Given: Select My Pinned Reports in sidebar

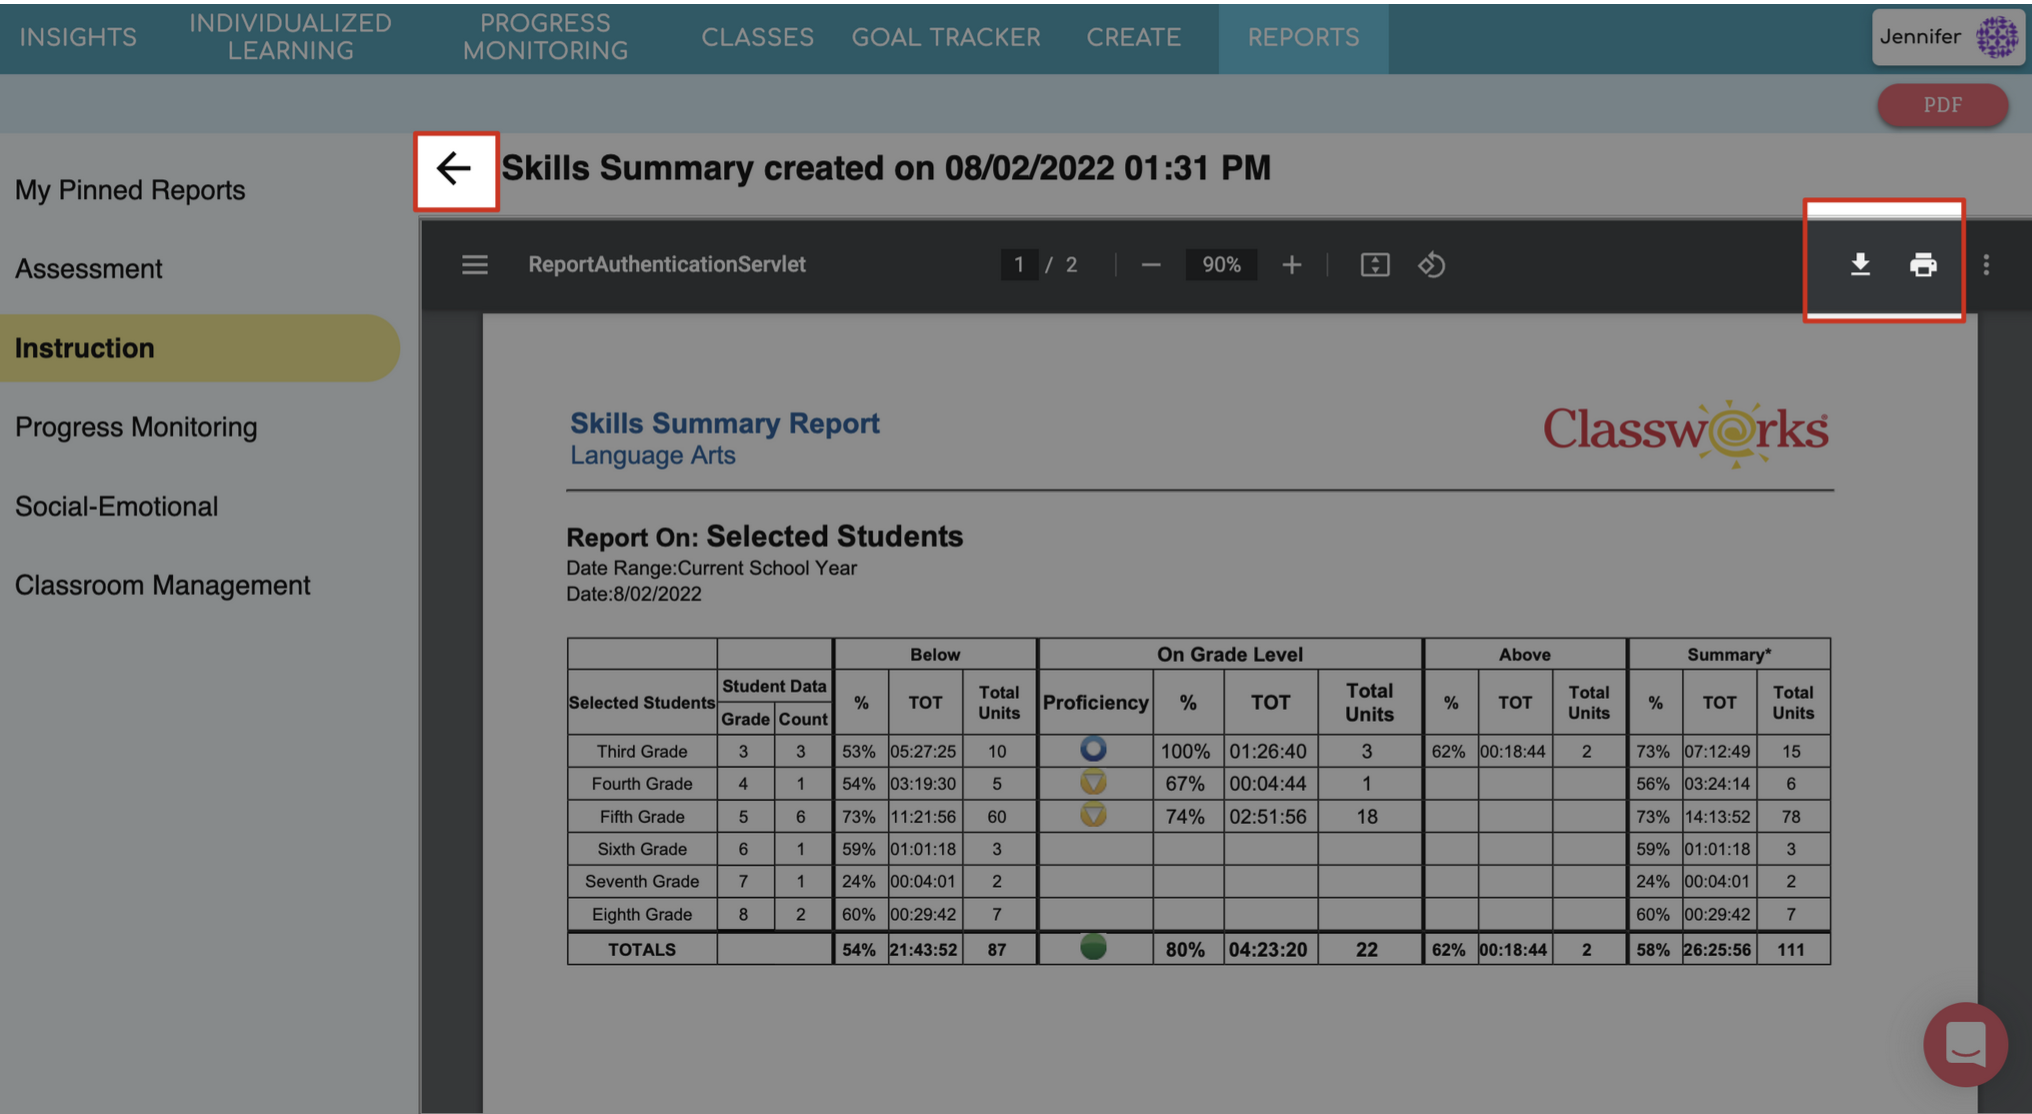Looking at the screenshot, I should (130, 190).
